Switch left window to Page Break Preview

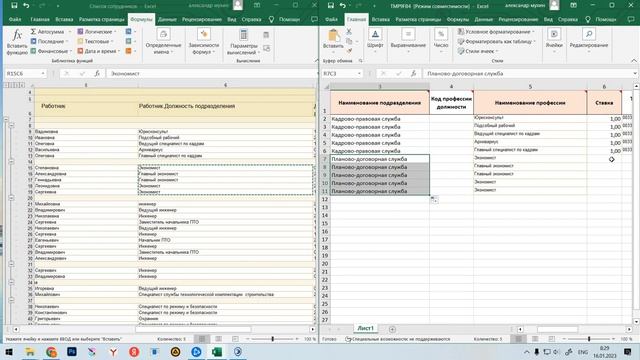point(235,339)
